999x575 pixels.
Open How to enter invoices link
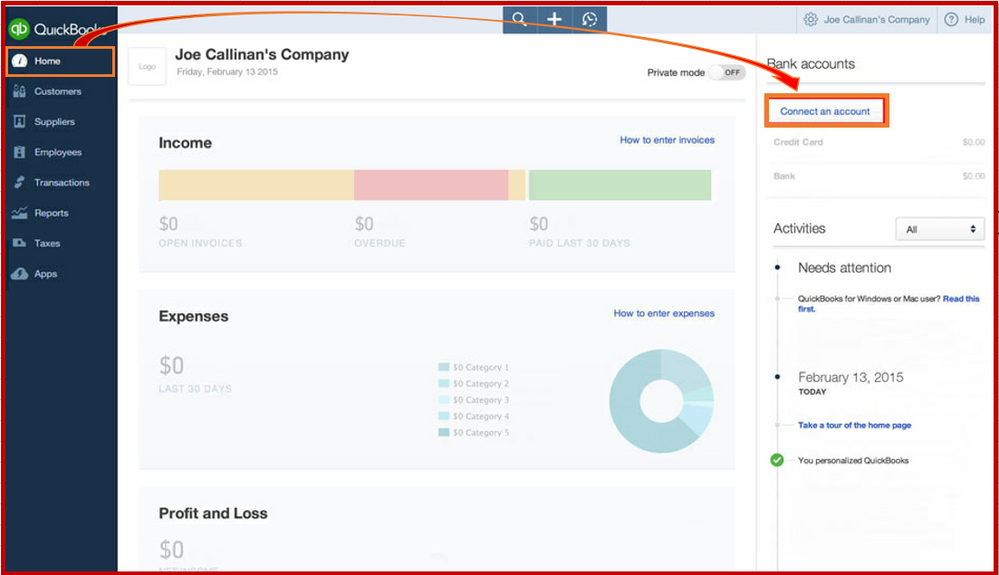click(x=667, y=140)
